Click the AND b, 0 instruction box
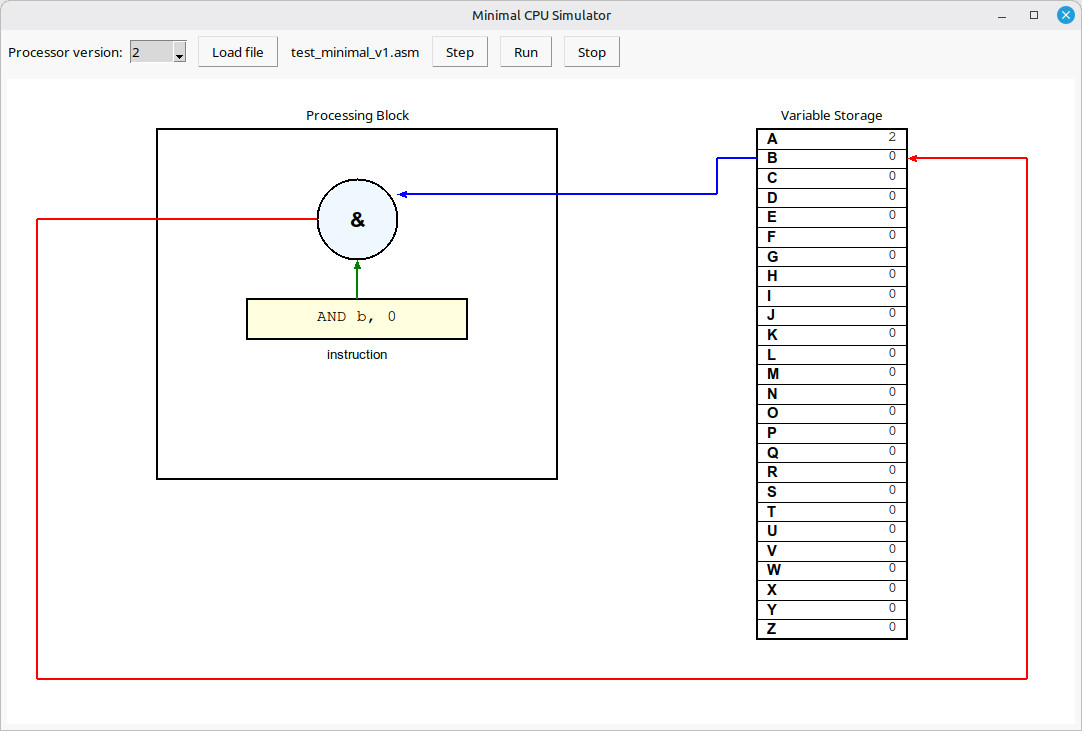 point(357,319)
